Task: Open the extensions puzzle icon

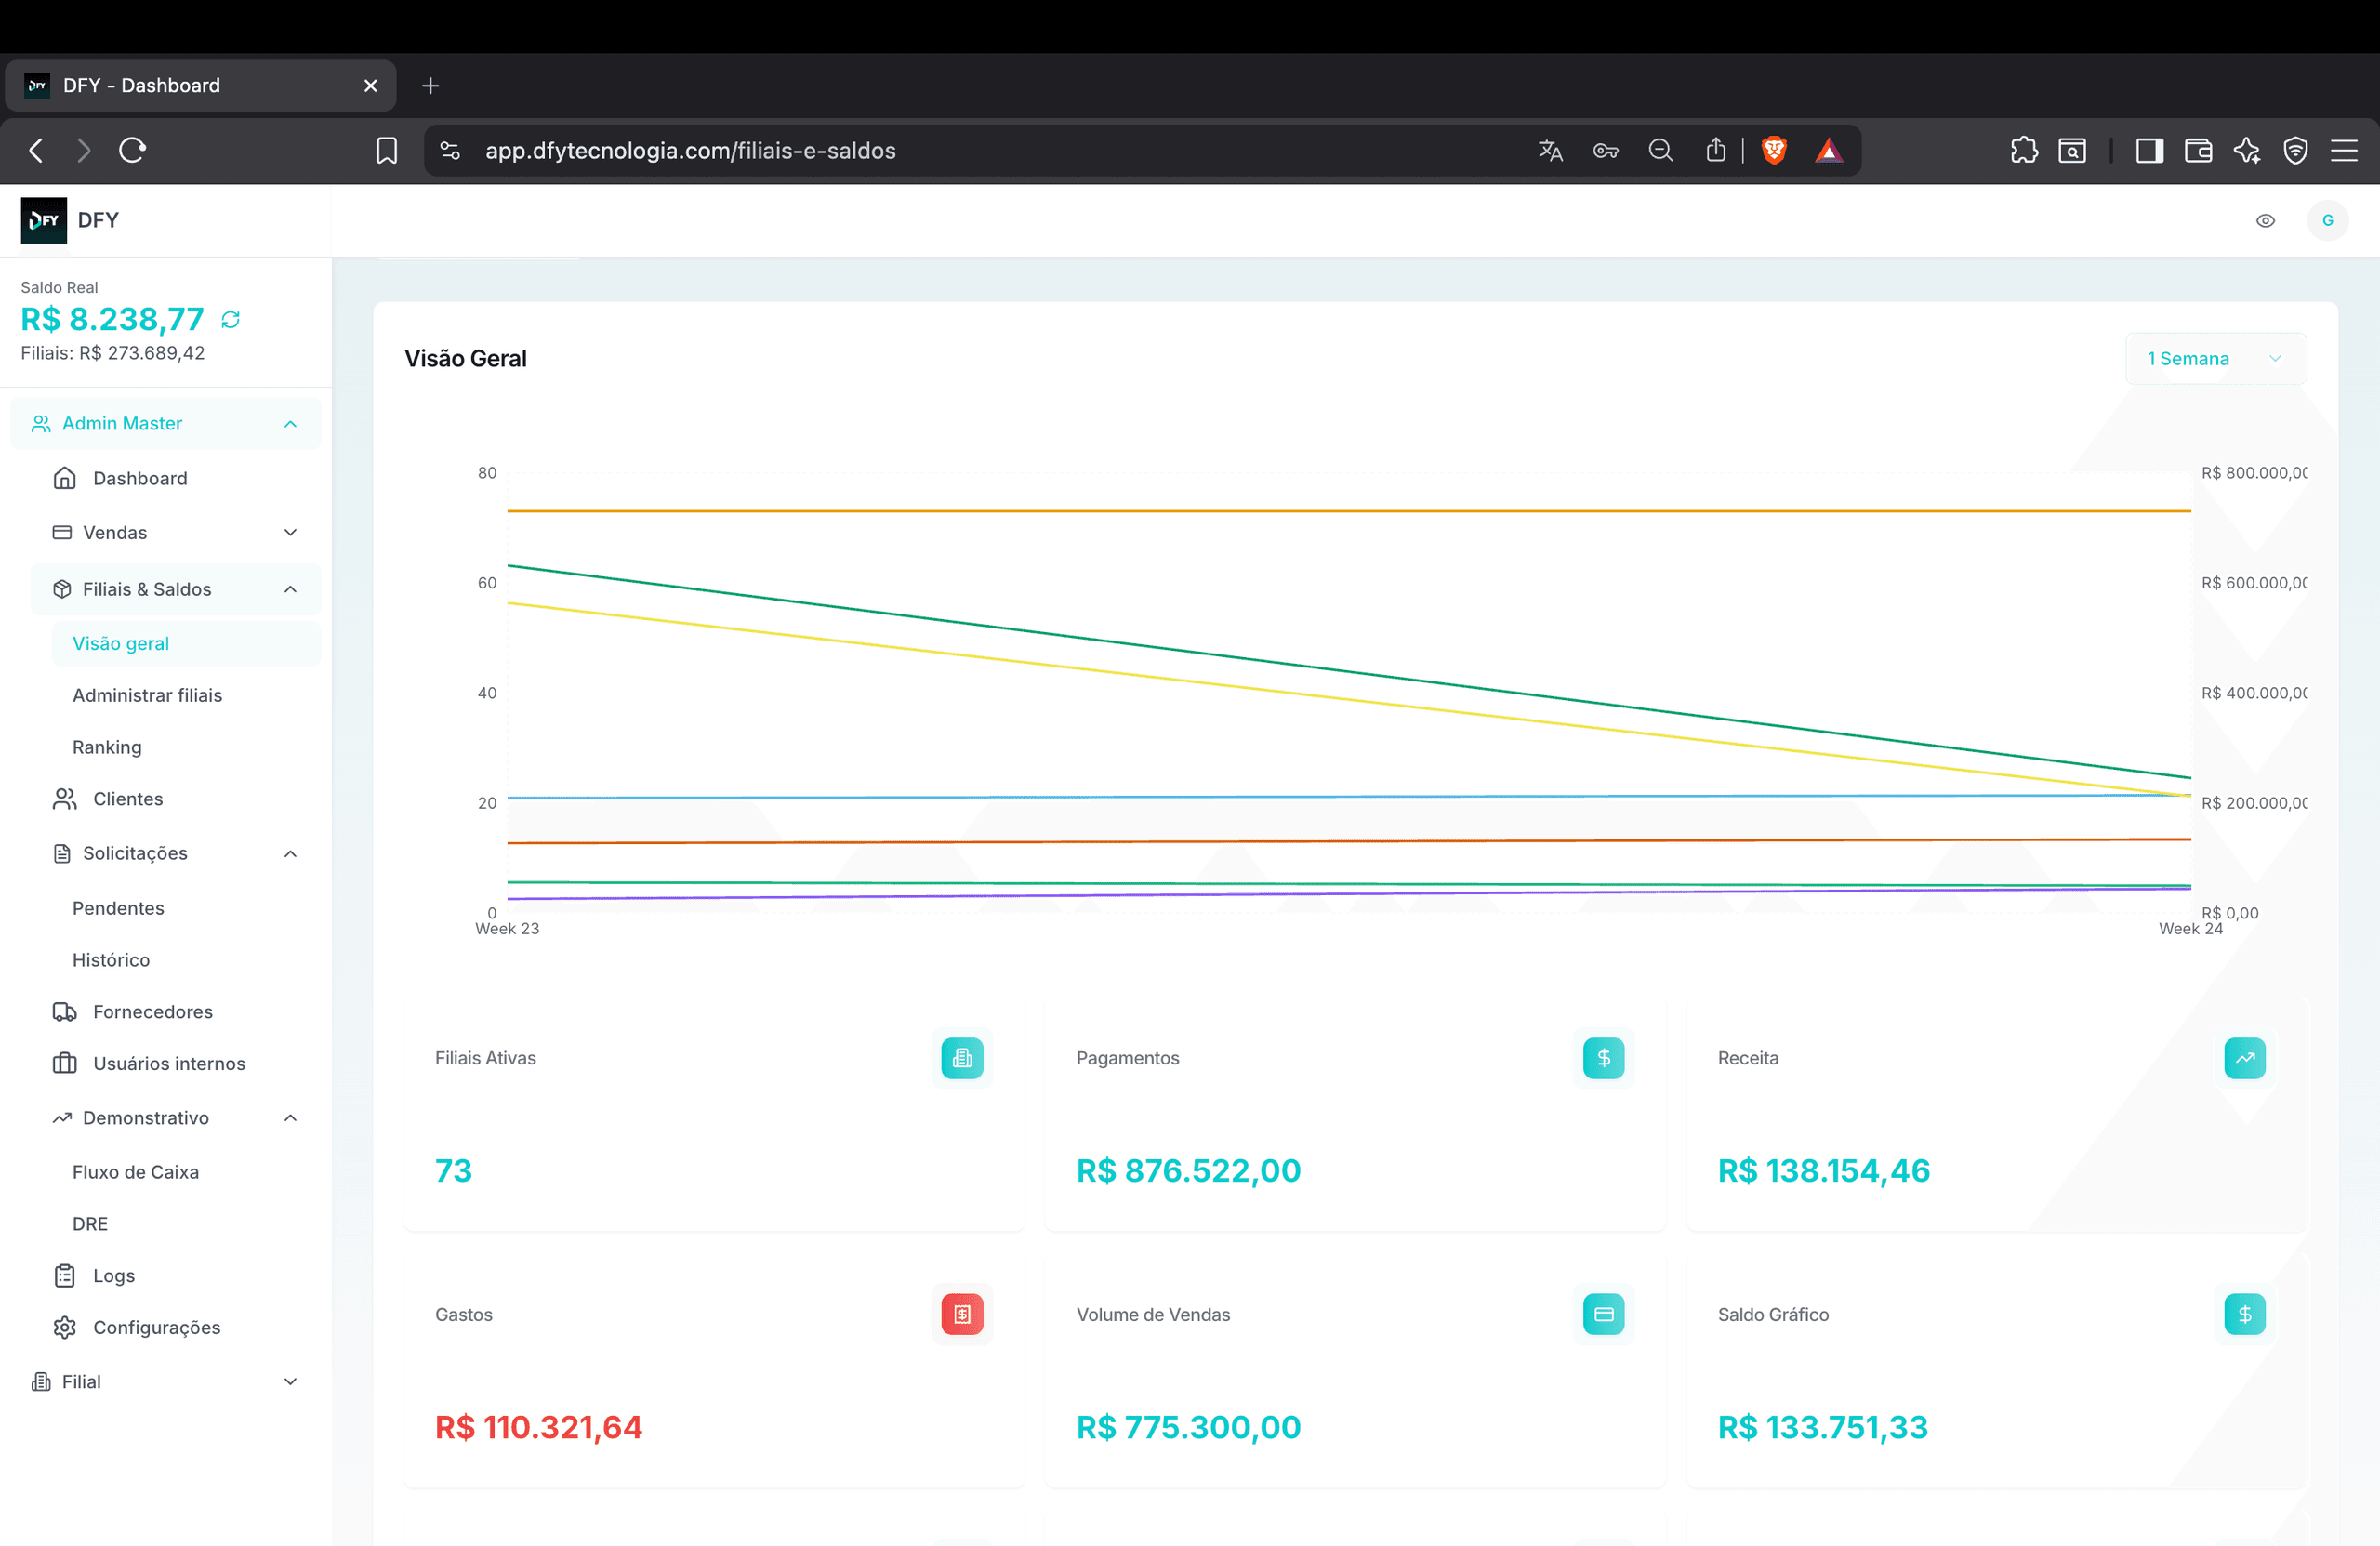Action: click(2023, 150)
